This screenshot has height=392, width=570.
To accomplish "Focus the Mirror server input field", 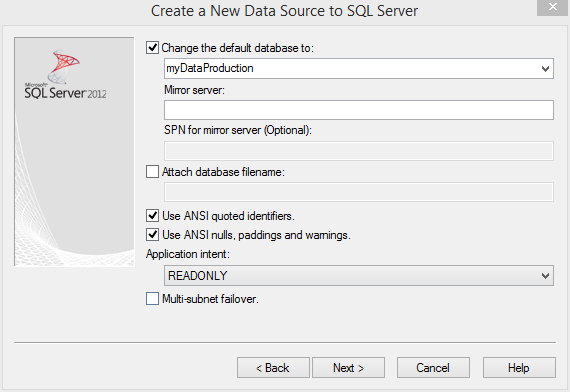I will [x=359, y=110].
